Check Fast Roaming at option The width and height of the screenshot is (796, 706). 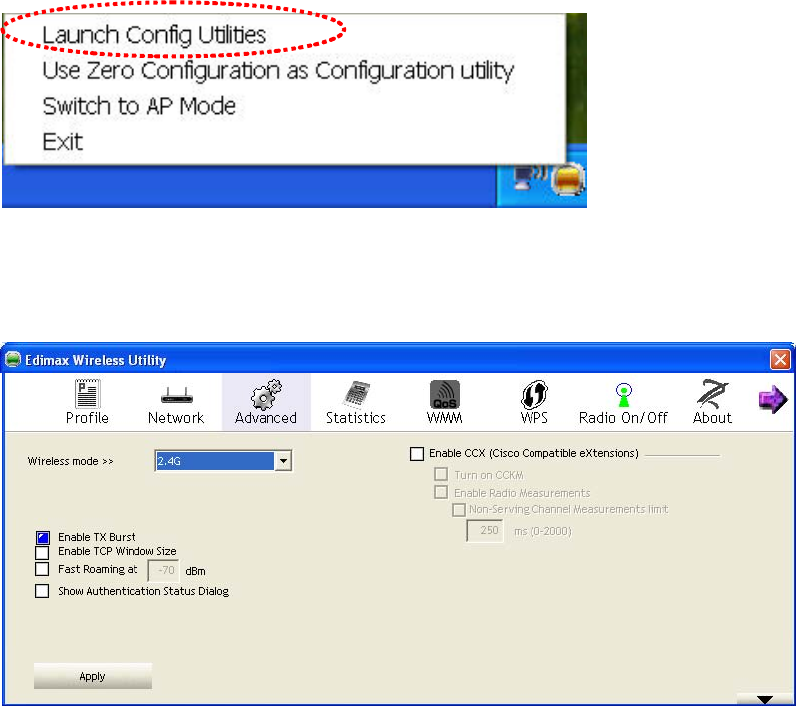coord(42,569)
